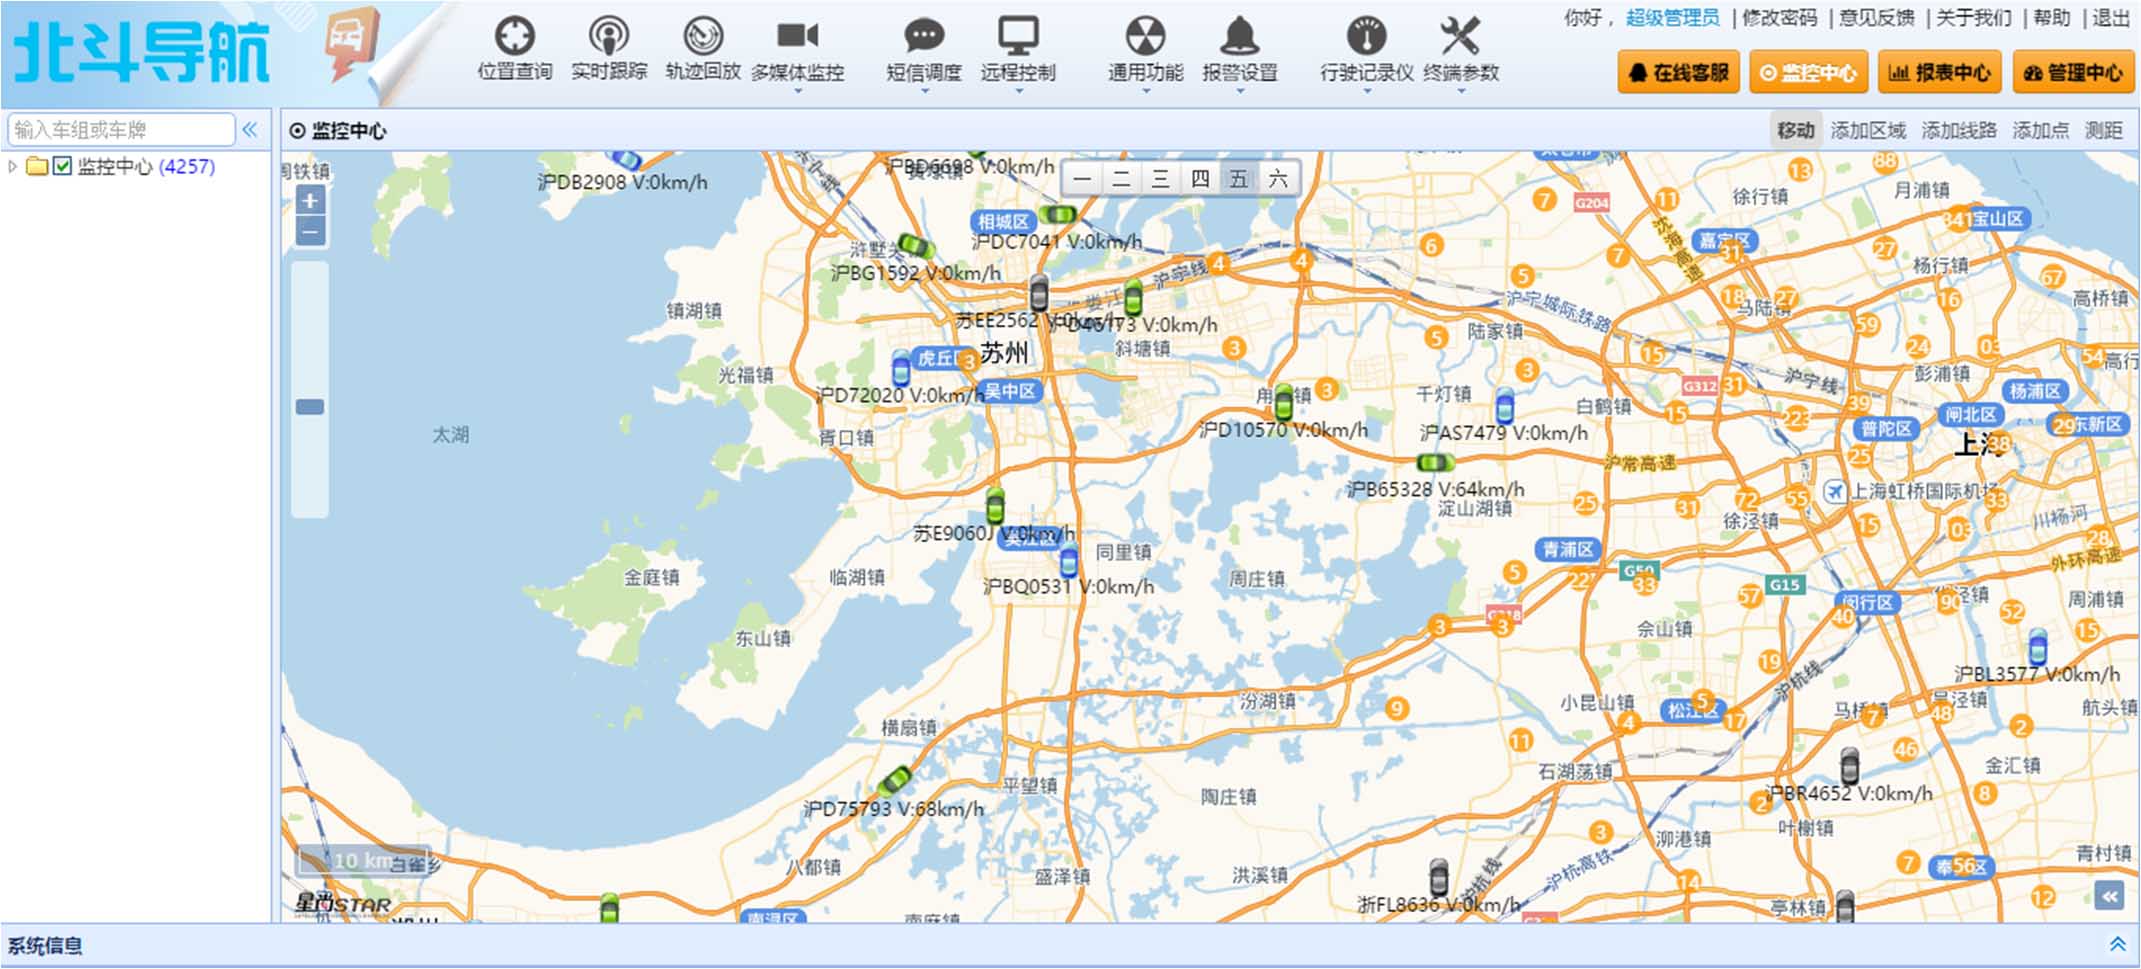Select the 添加区域 map tool
The image size is (2141, 969).
[1867, 130]
